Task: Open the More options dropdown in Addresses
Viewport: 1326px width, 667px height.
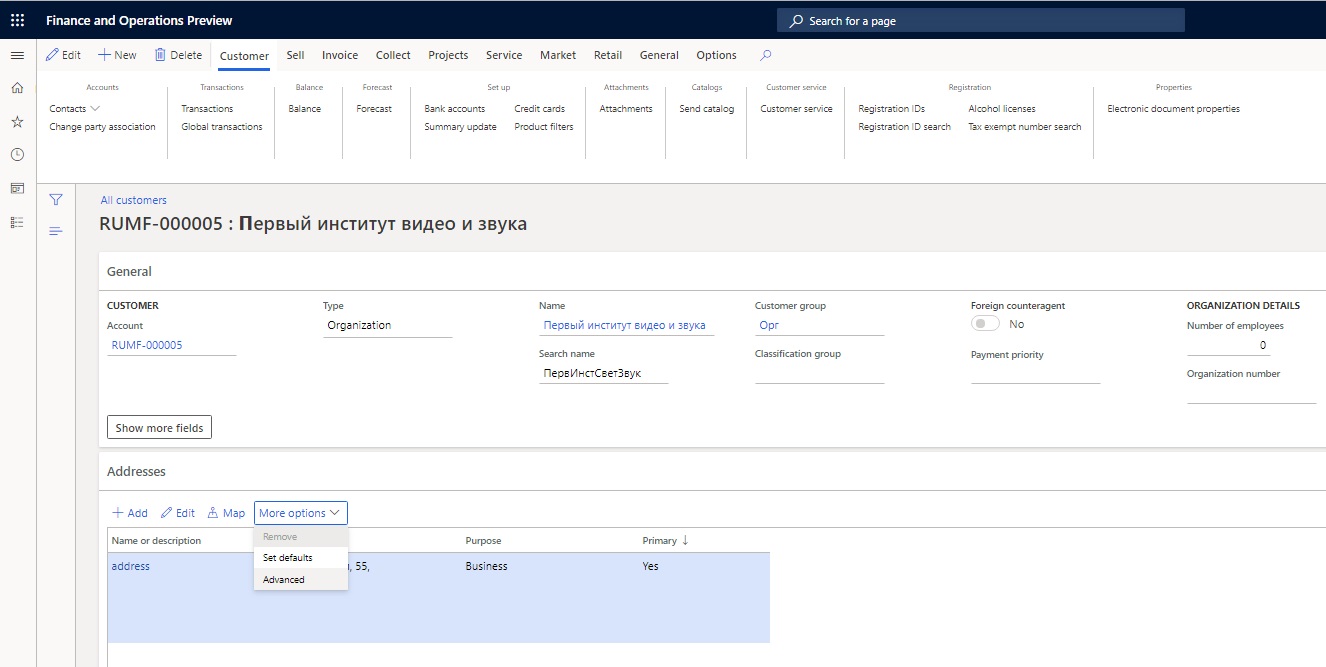Action: [300, 512]
